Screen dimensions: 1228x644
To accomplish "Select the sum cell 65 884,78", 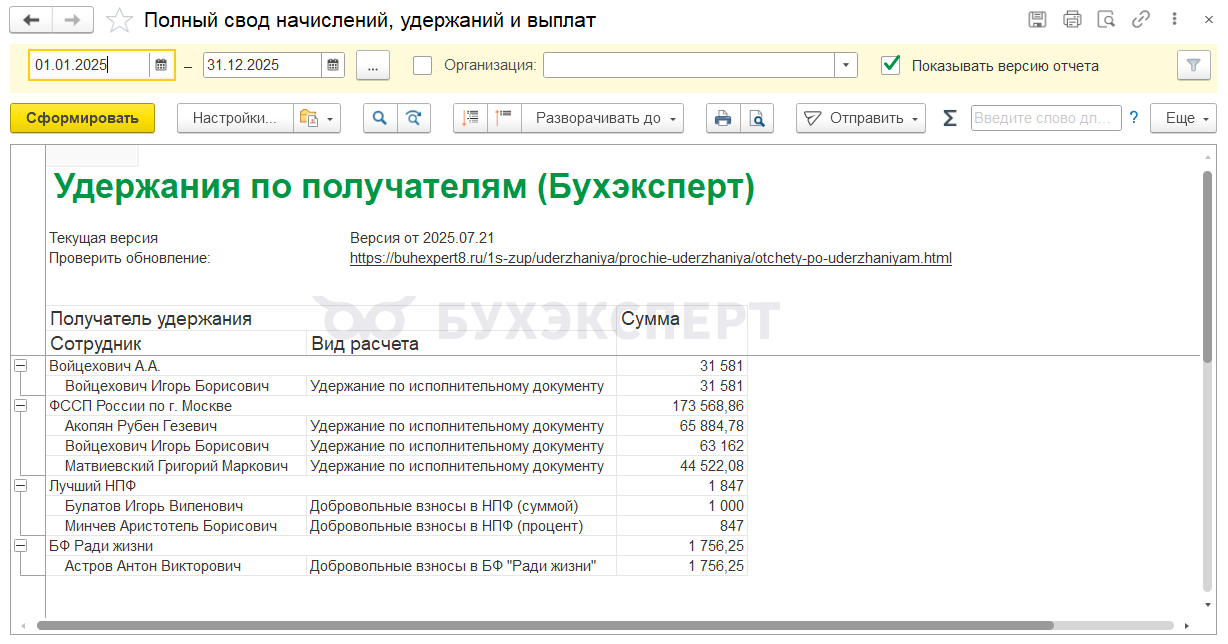I will tap(682, 426).
